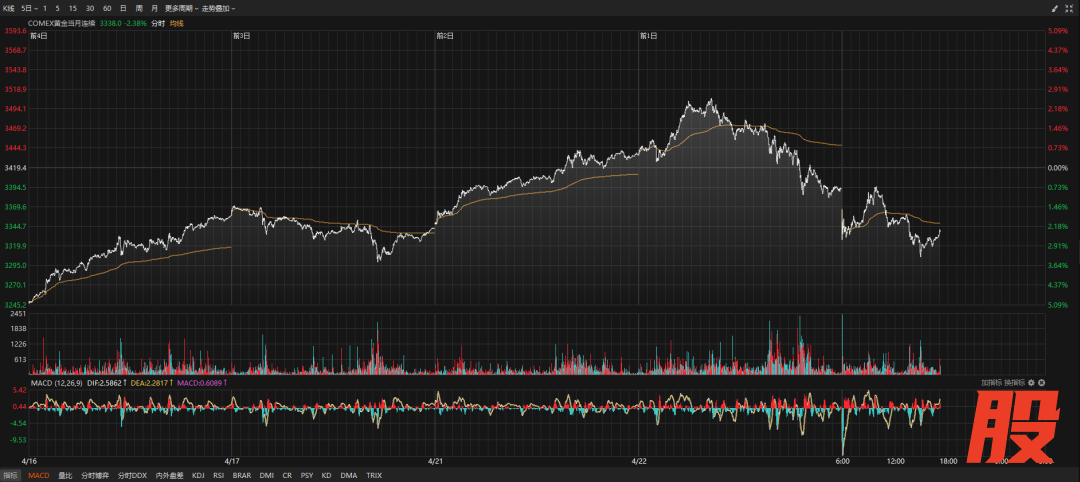Select the RSI indicator tab
1080x482 pixels.
tap(220, 476)
